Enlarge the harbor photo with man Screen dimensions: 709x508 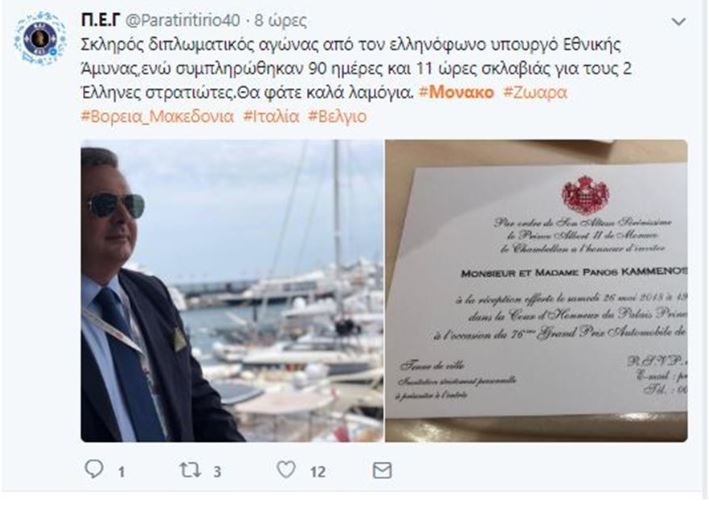(232, 291)
